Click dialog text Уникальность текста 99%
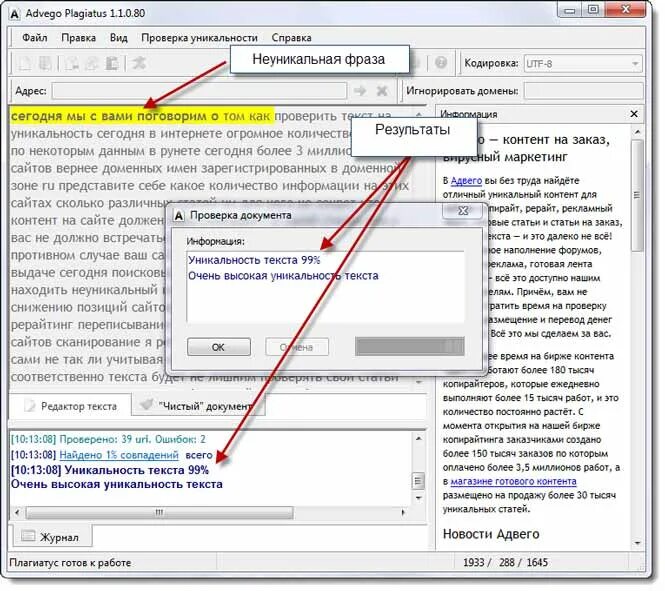 [254, 260]
